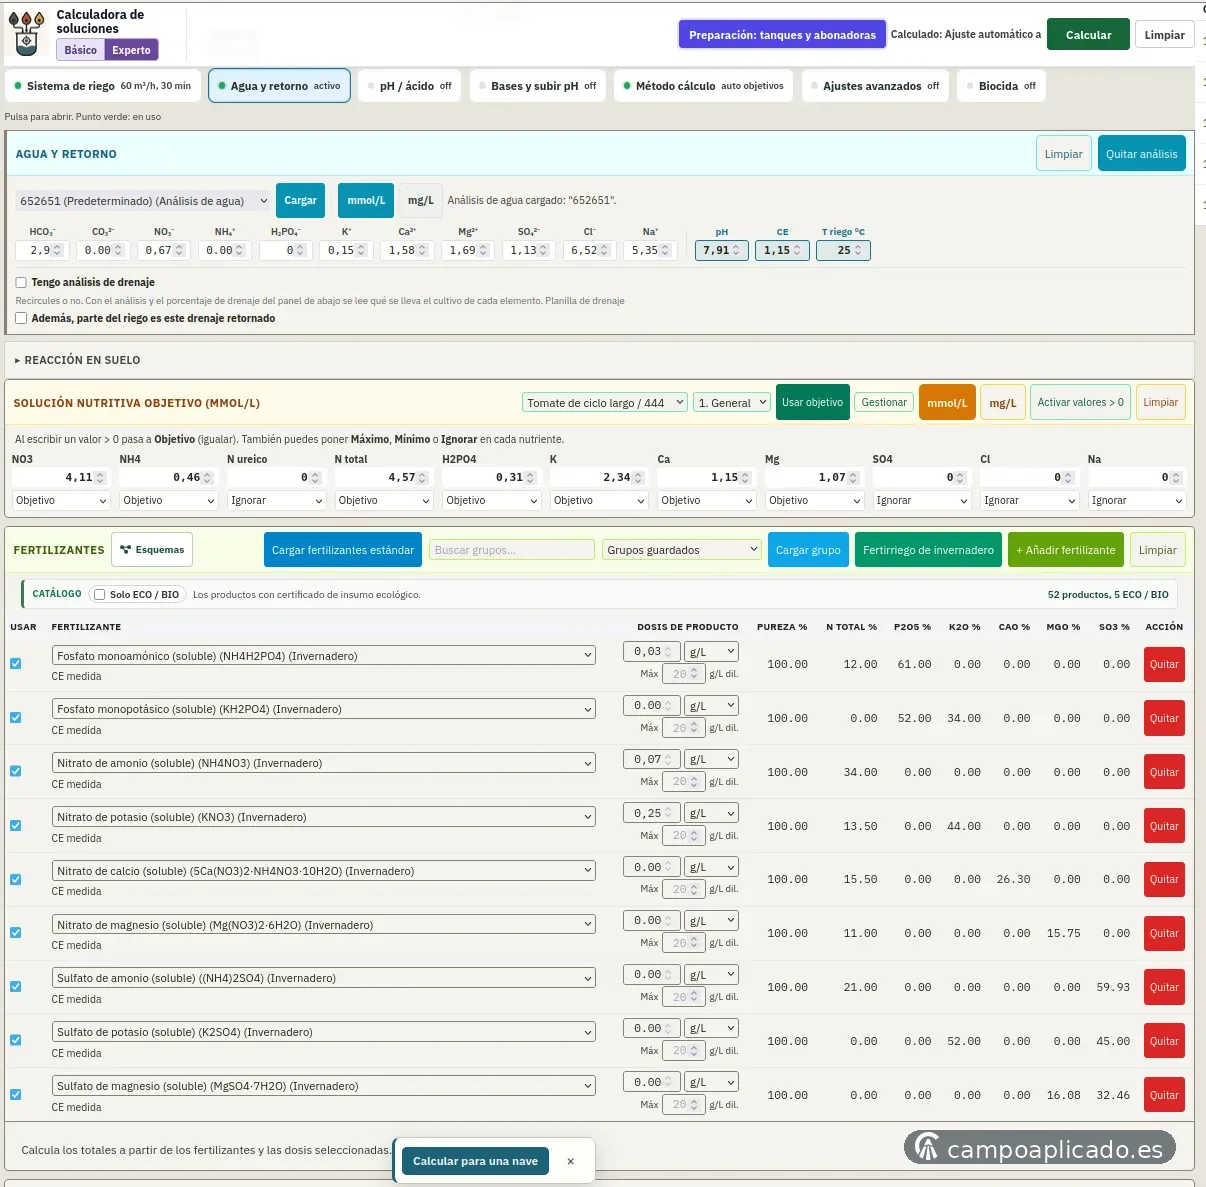Open g/L unit dropdown for Sulfato de potasio
Viewport: 1206px width, 1187px height.
[712, 1028]
